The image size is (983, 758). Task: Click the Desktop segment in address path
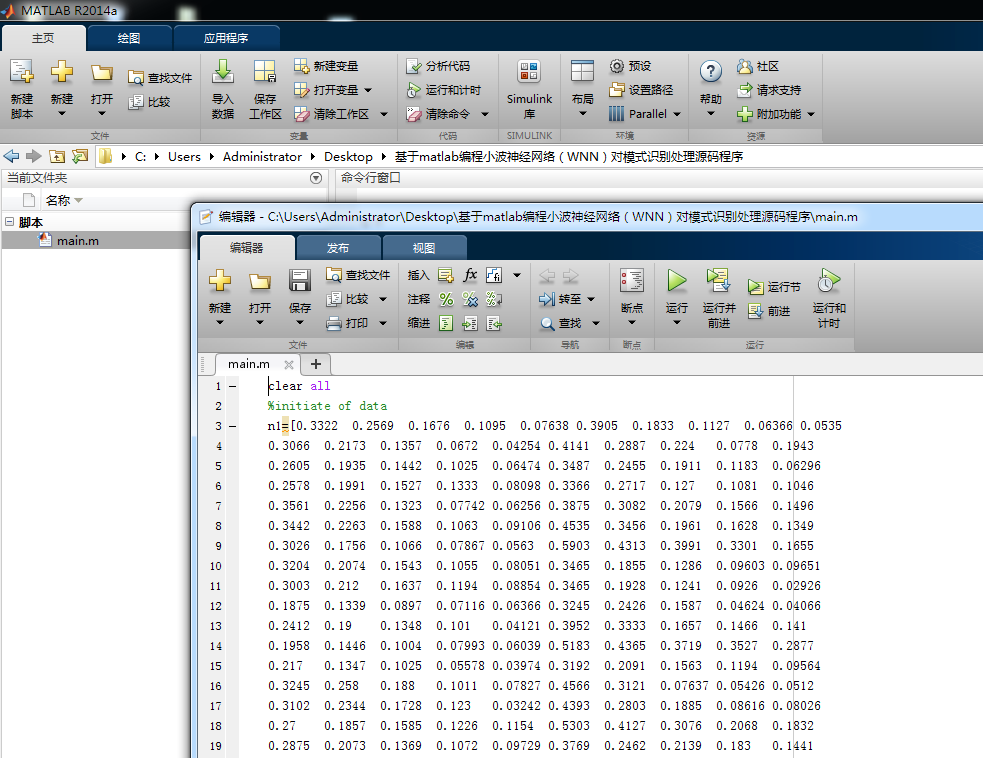[348, 156]
